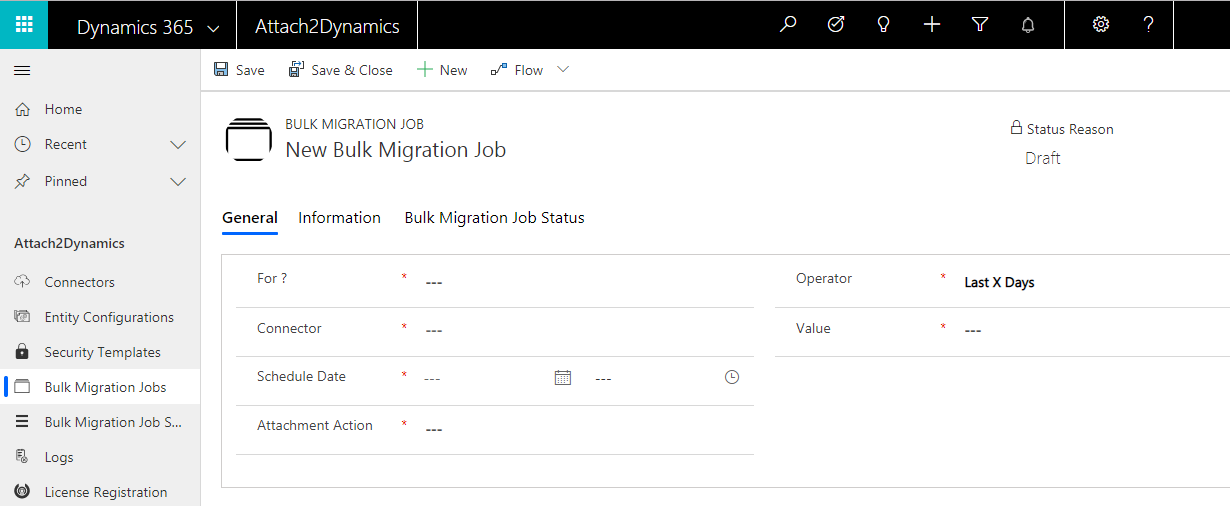Click Save in the command bar
The image size is (1230, 506).
tap(239, 70)
